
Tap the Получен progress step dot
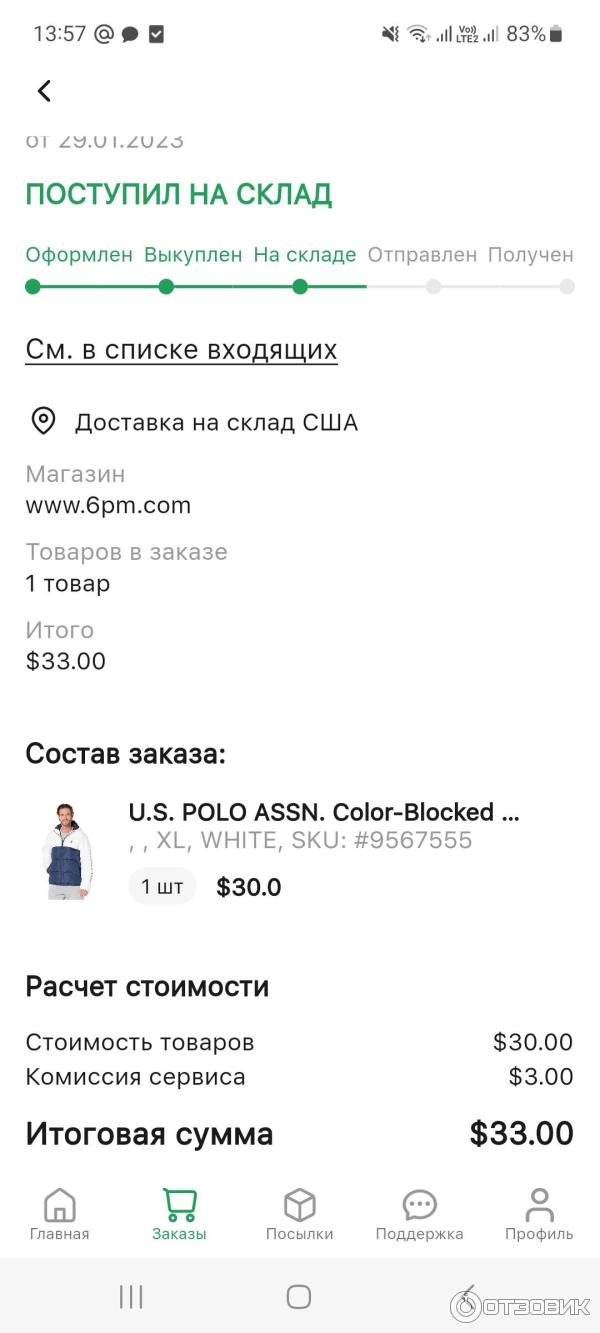pos(567,287)
